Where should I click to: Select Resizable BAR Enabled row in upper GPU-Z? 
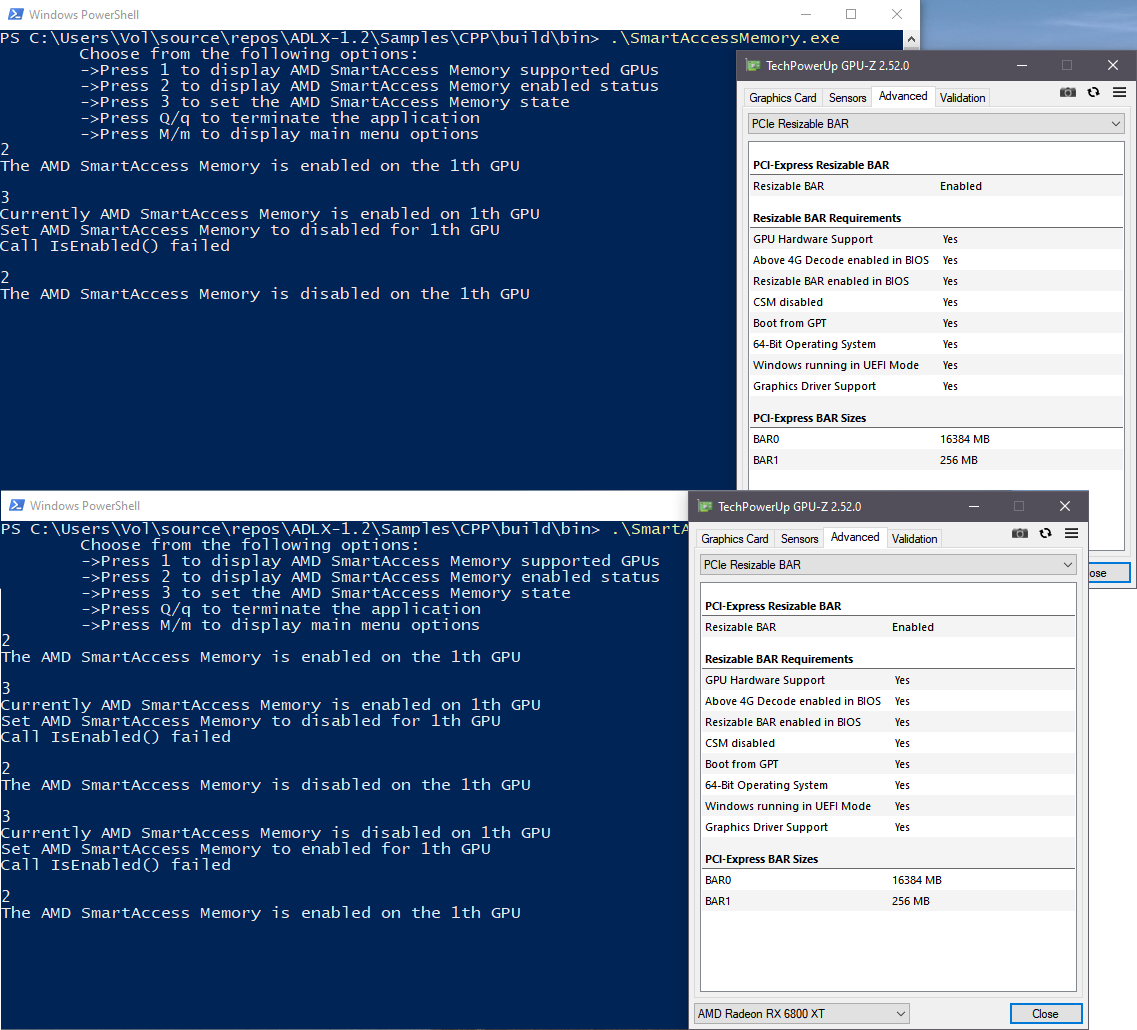coord(936,186)
